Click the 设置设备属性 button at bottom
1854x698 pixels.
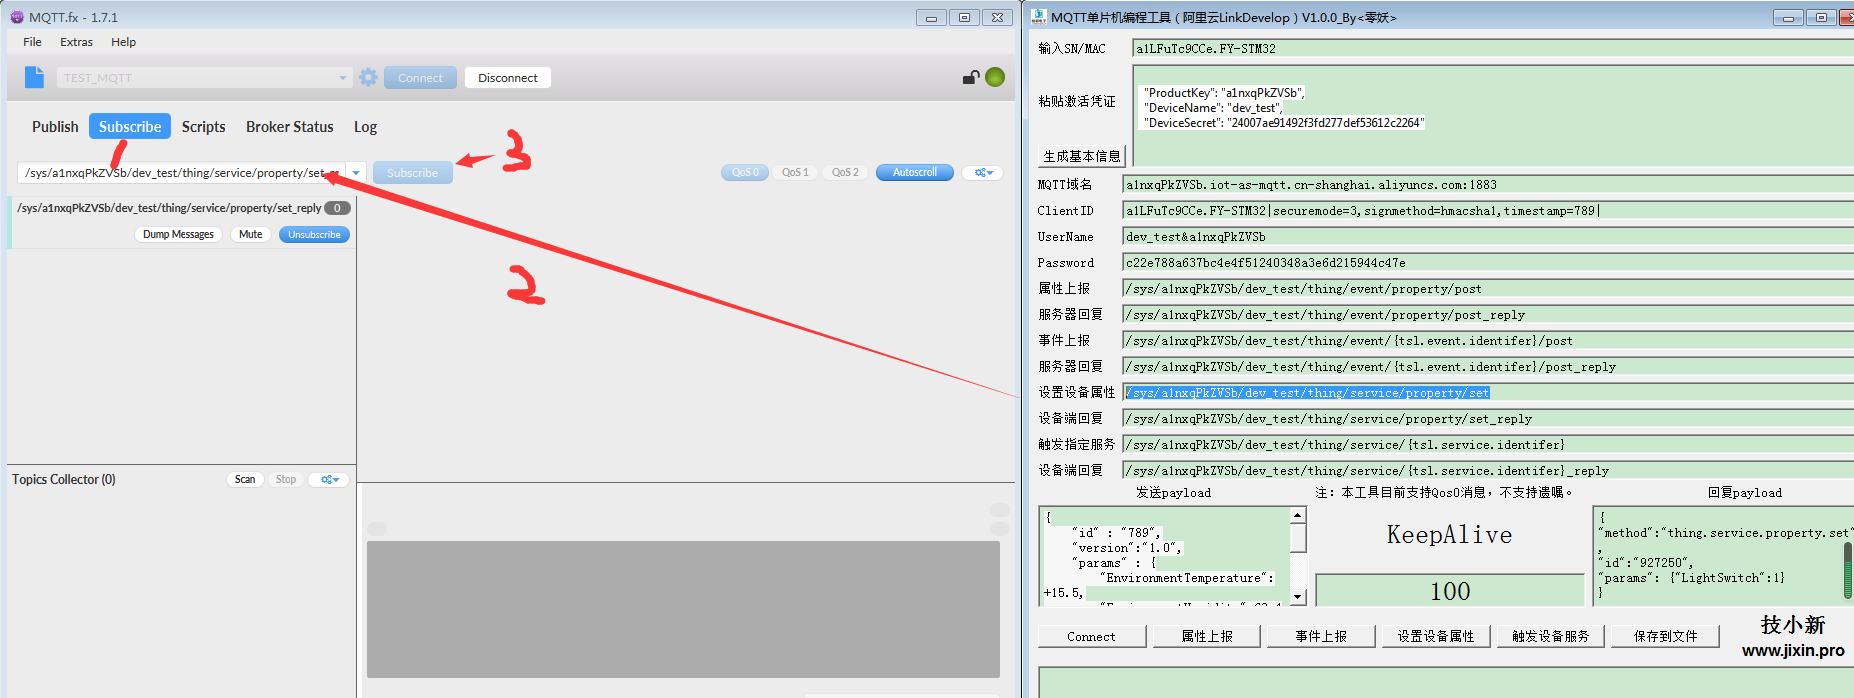[1436, 637]
